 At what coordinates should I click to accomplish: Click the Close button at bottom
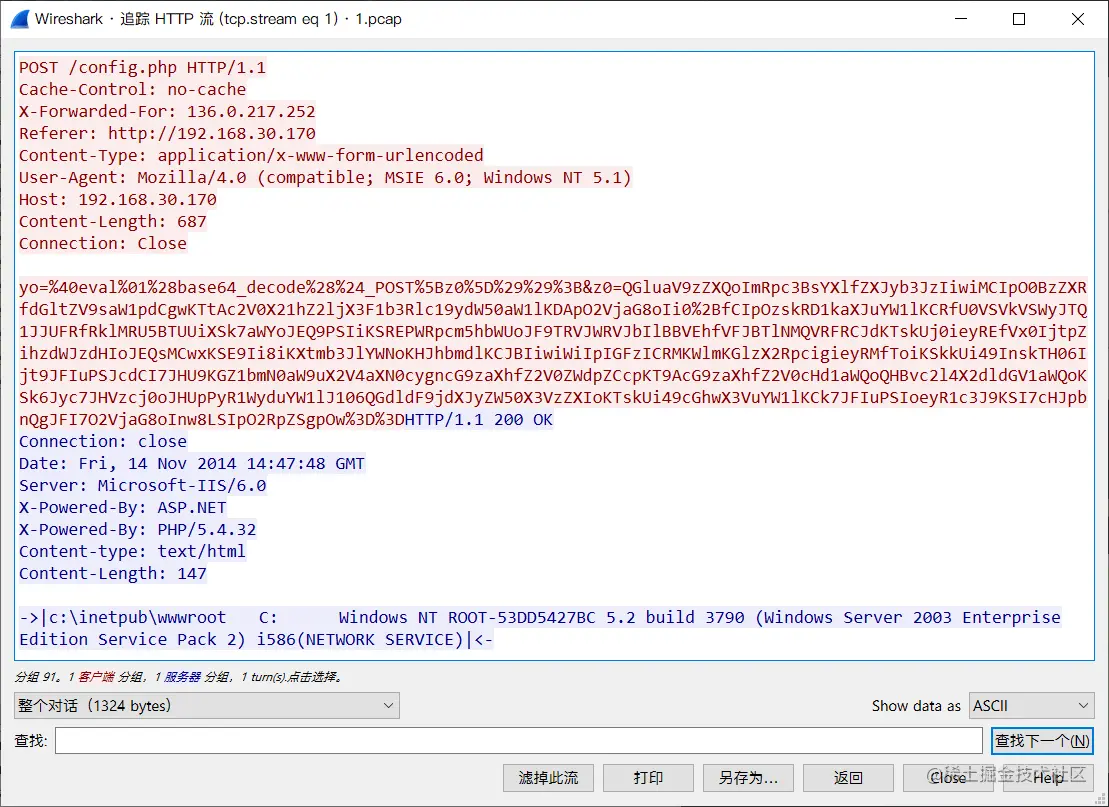[x=948, y=778]
